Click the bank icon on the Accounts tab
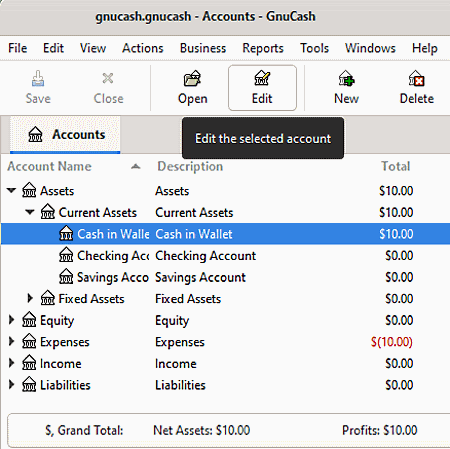Viewport: 450px width, 449px height. pos(35,135)
